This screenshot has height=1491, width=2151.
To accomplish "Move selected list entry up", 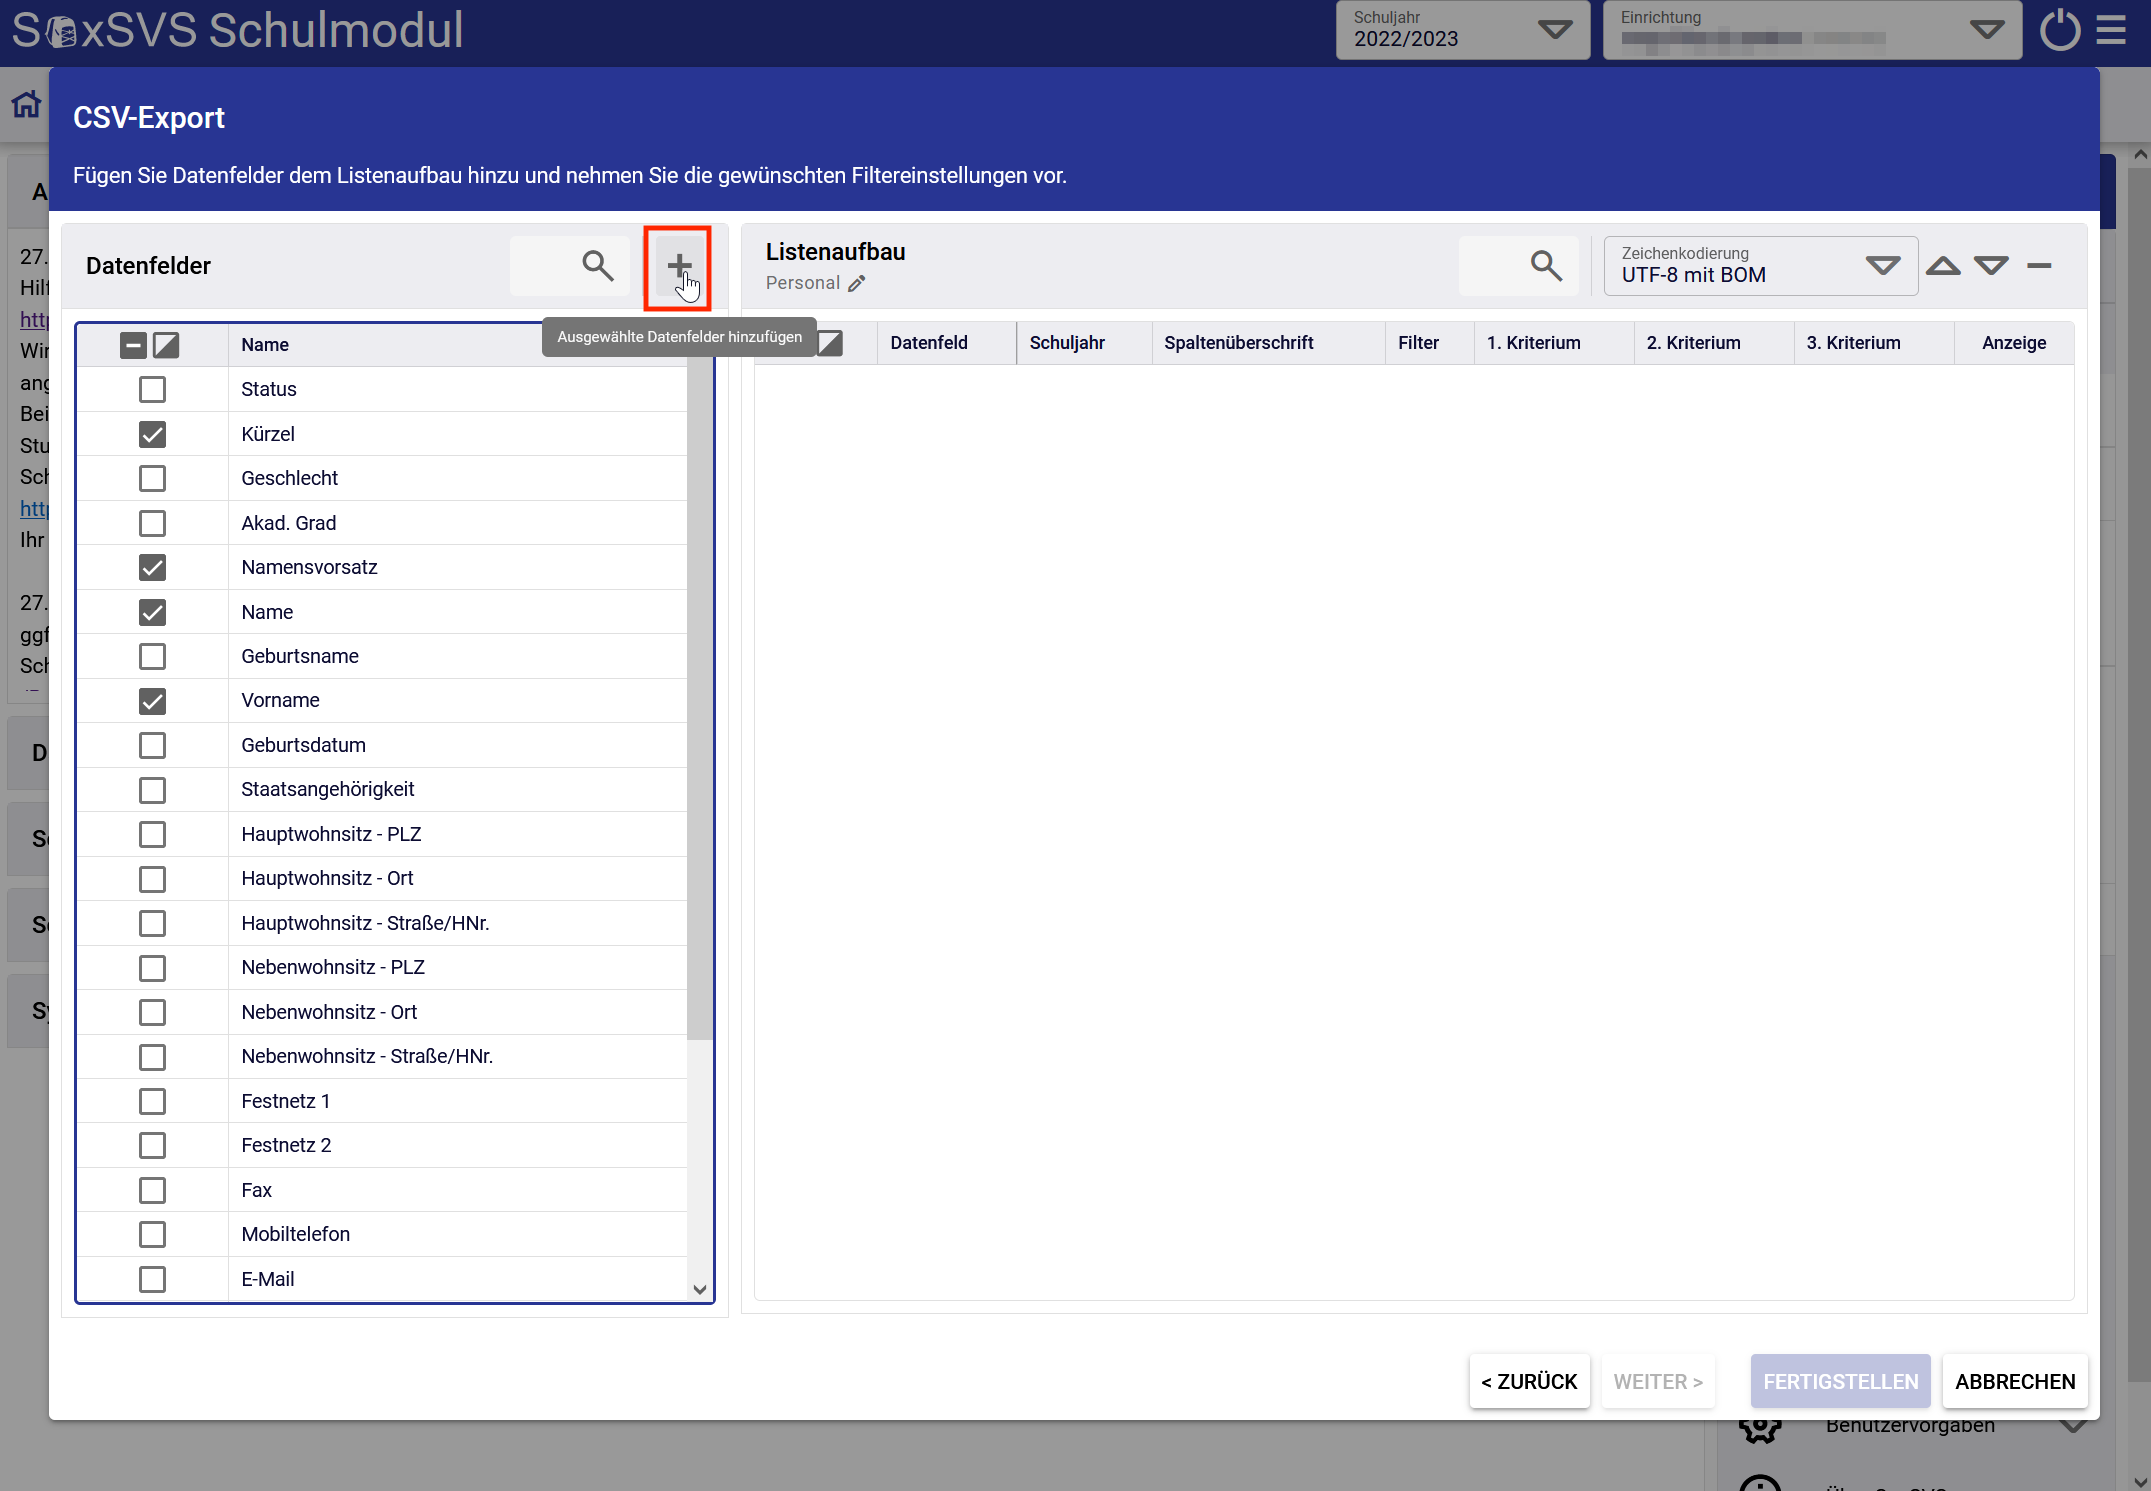I will 1943,266.
